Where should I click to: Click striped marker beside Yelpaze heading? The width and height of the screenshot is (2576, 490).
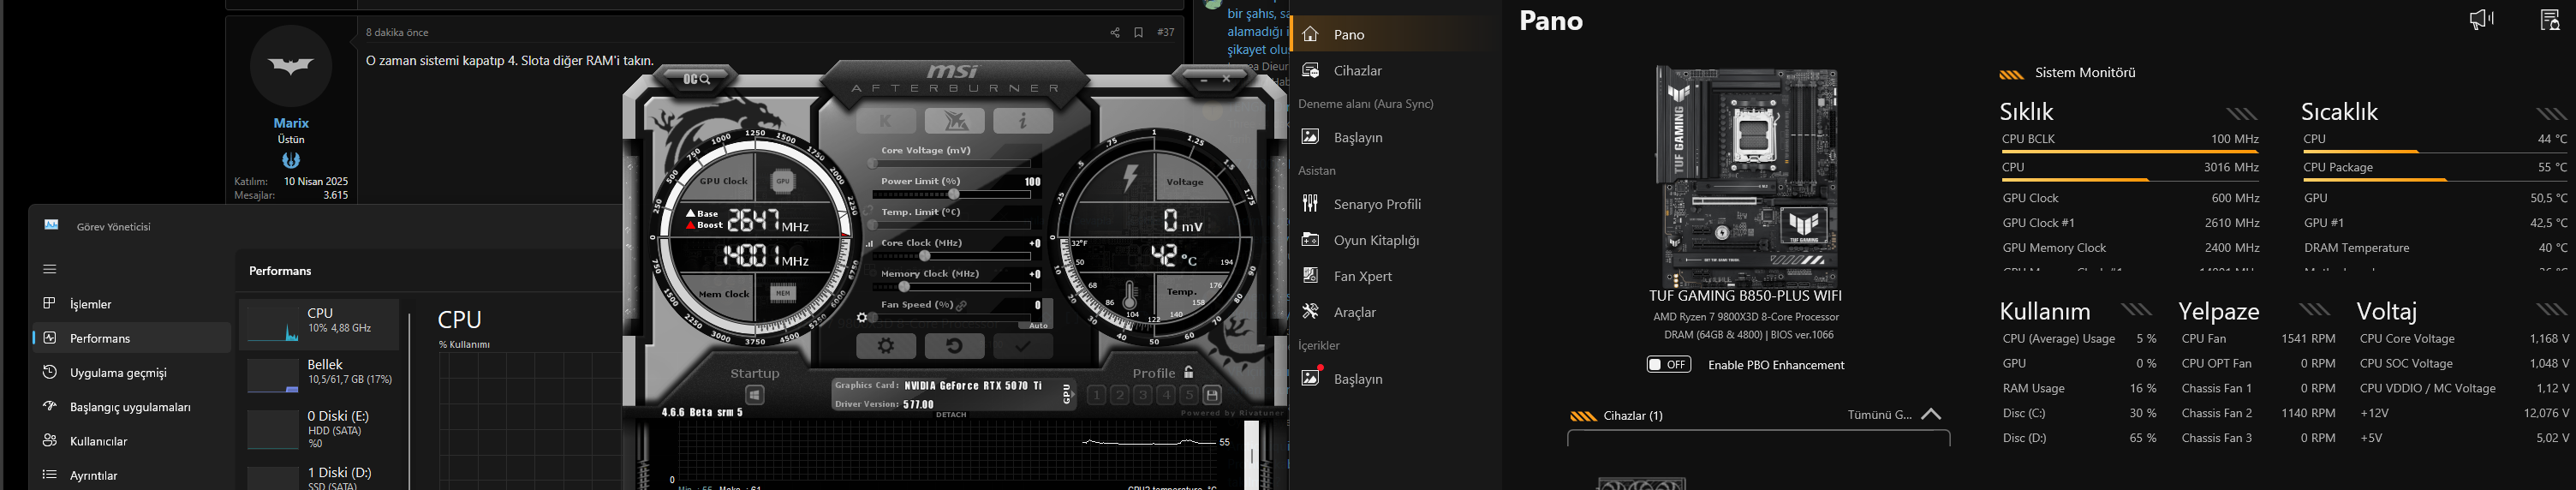click(2315, 309)
